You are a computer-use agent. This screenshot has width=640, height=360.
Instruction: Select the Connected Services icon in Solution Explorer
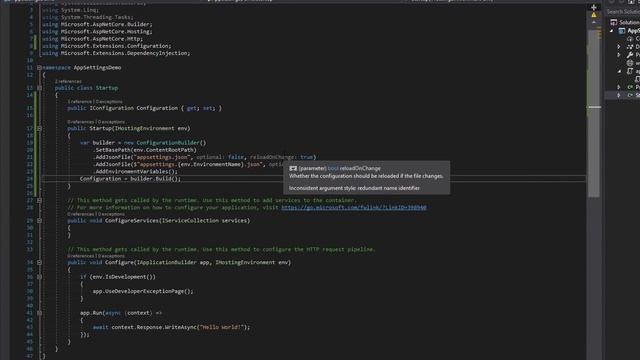pos(630,39)
